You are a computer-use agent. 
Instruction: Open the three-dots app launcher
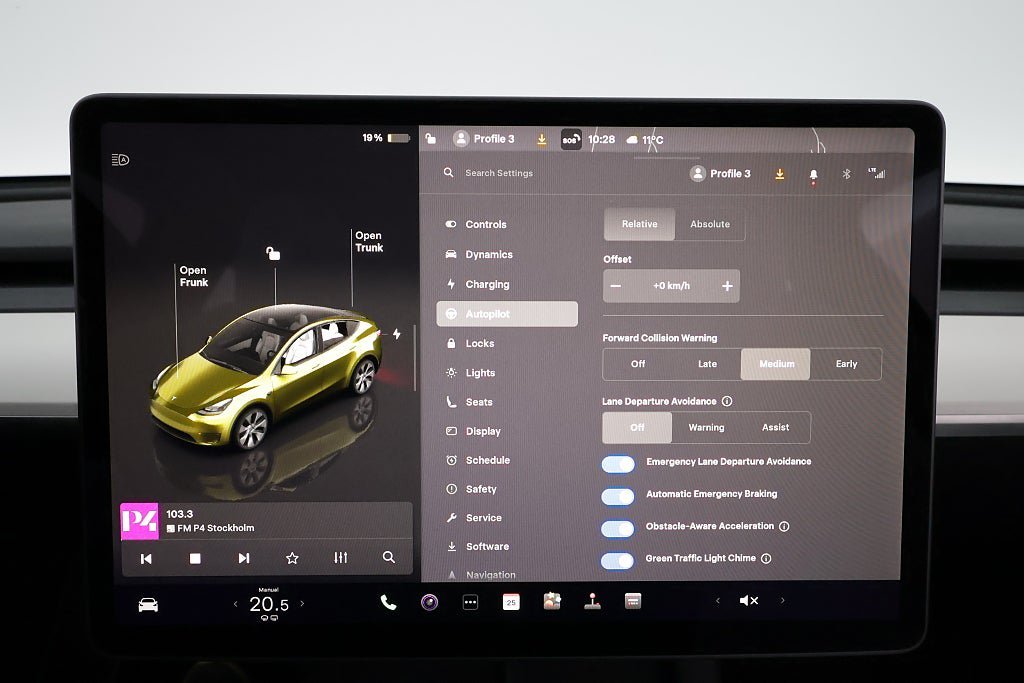[470, 602]
